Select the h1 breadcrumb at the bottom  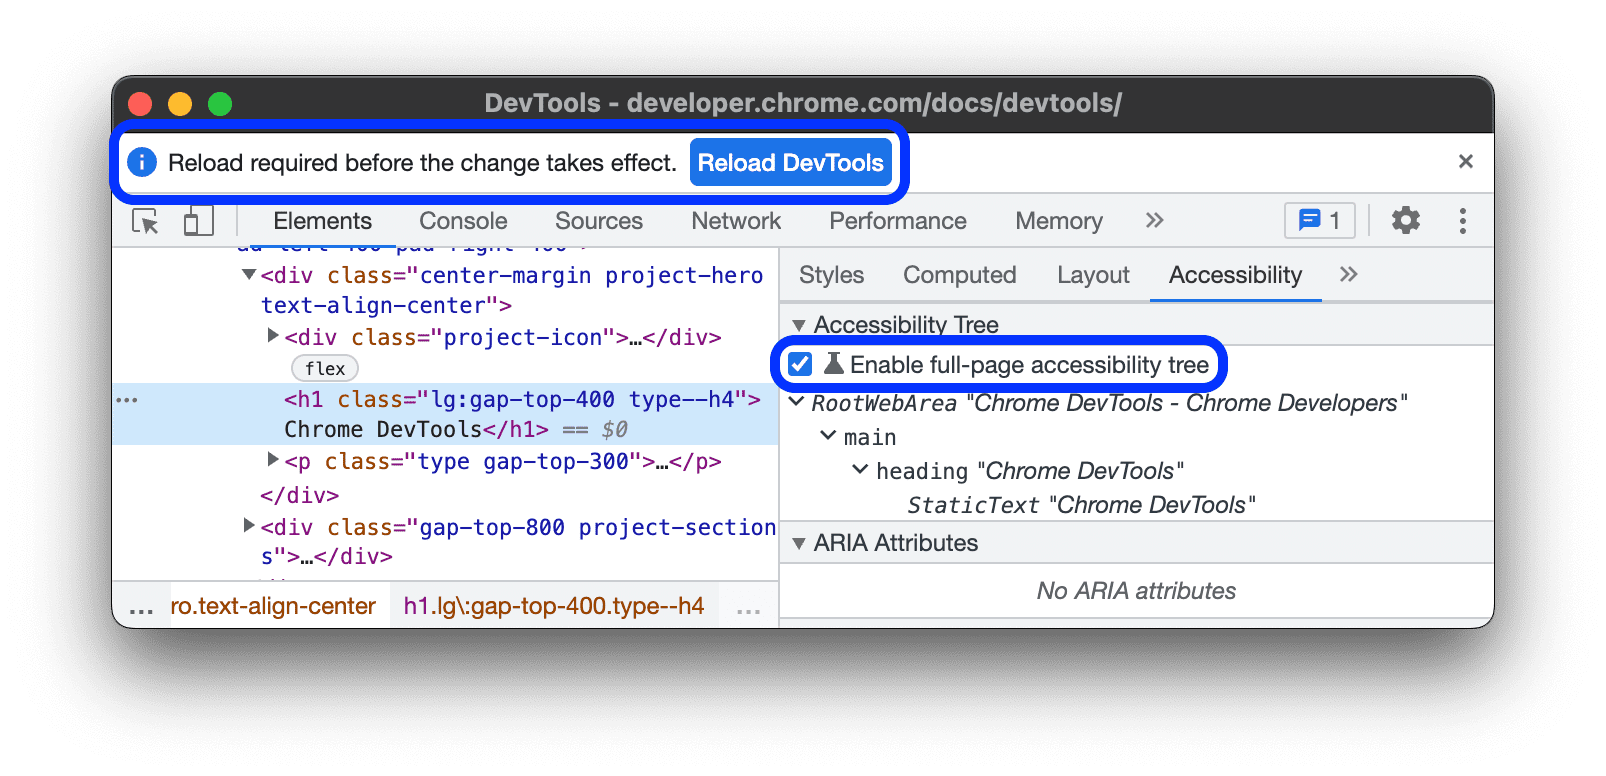point(554,605)
